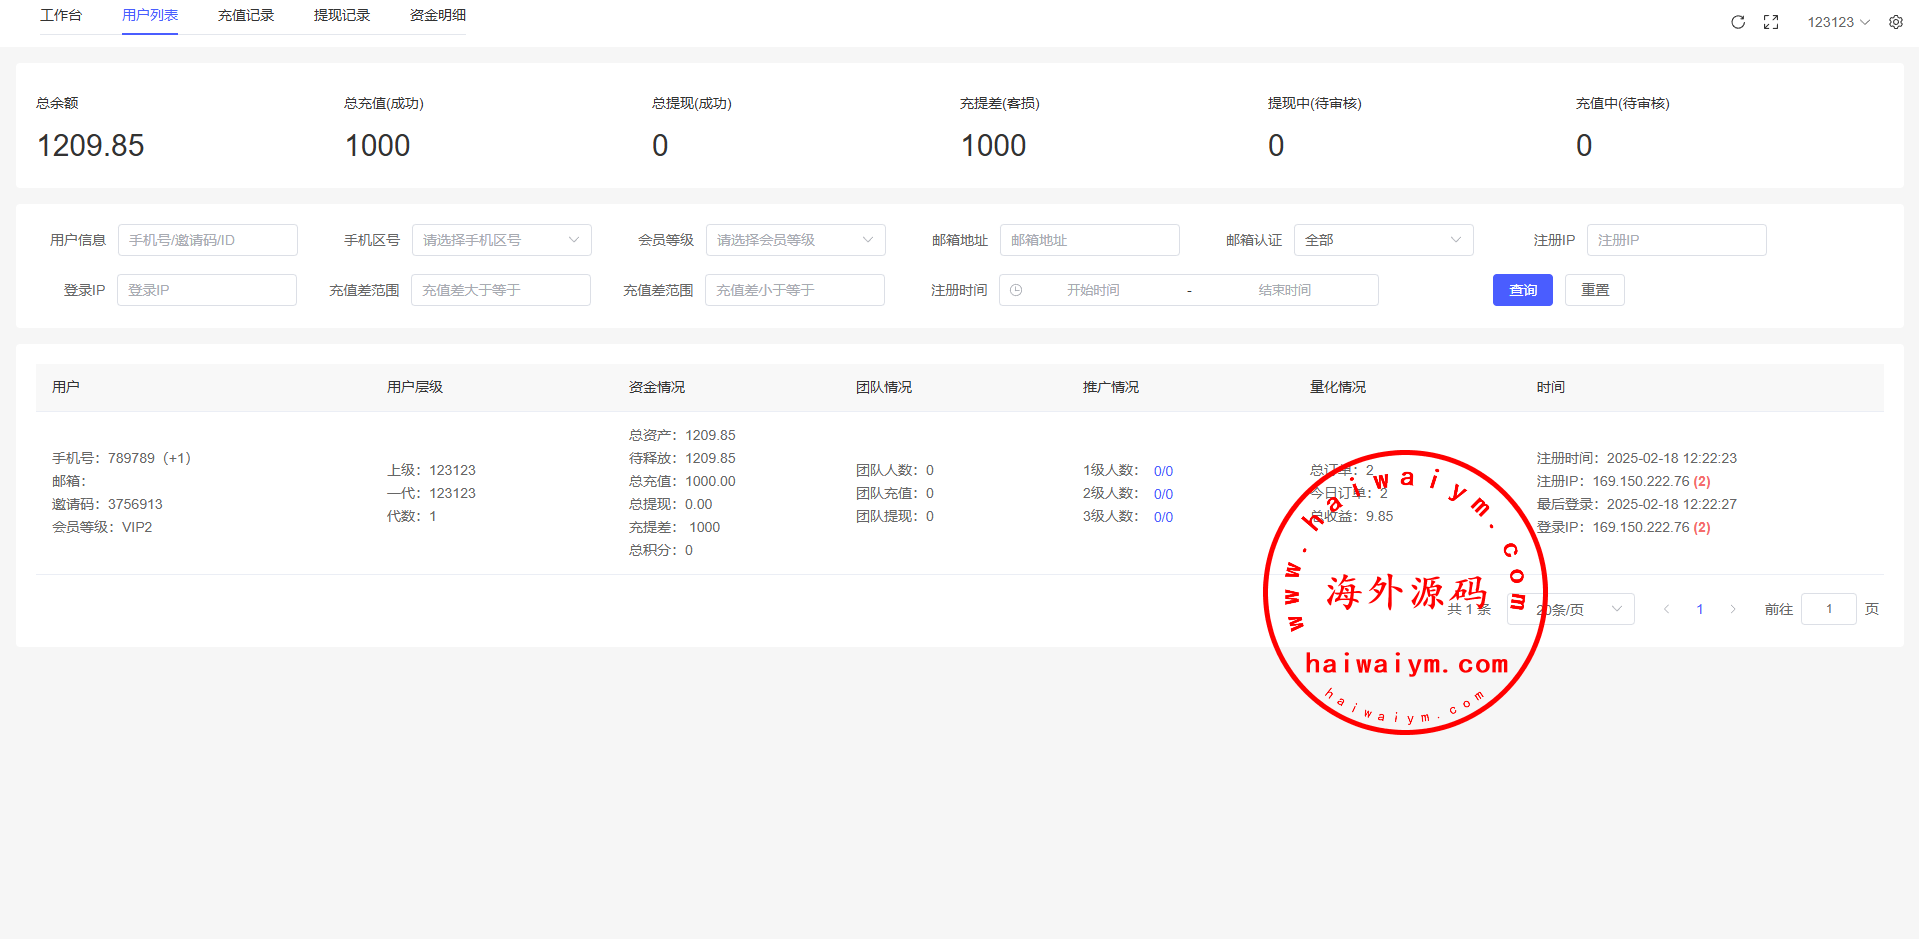This screenshot has width=1919, height=939.
Task: Go to previous page arrow
Action: point(1666,609)
